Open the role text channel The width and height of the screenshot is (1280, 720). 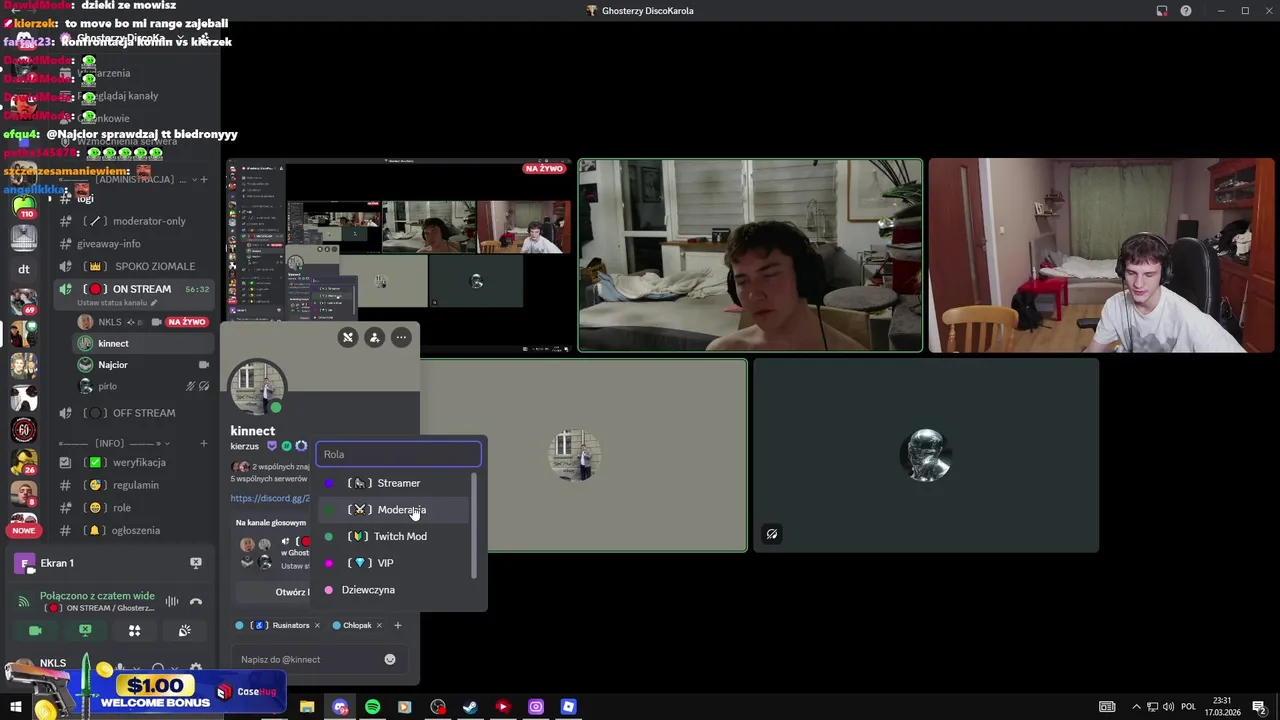point(135,508)
